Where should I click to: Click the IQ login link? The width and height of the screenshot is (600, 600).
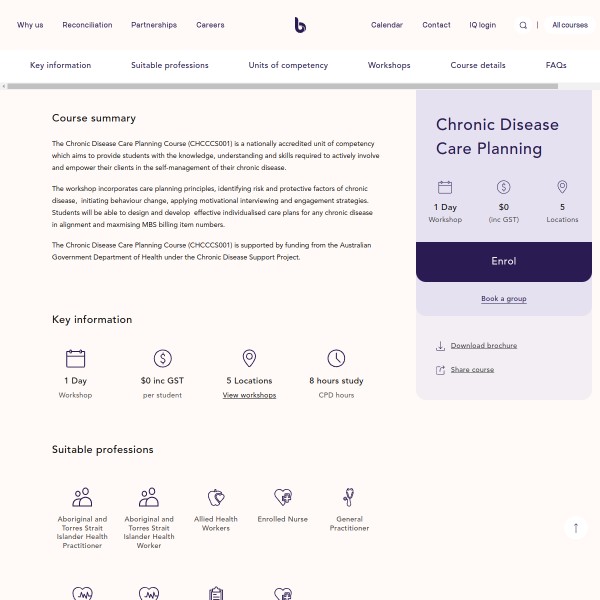click(482, 25)
